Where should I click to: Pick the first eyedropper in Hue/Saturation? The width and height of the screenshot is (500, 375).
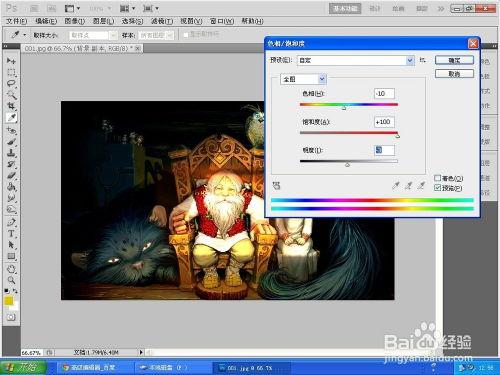tap(396, 185)
